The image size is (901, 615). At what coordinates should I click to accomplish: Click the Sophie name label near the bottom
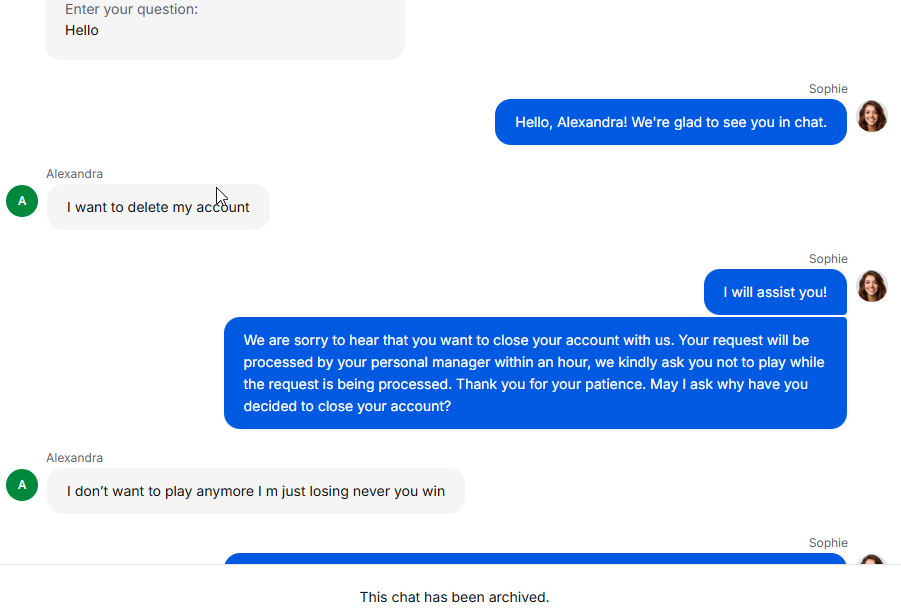(828, 543)
